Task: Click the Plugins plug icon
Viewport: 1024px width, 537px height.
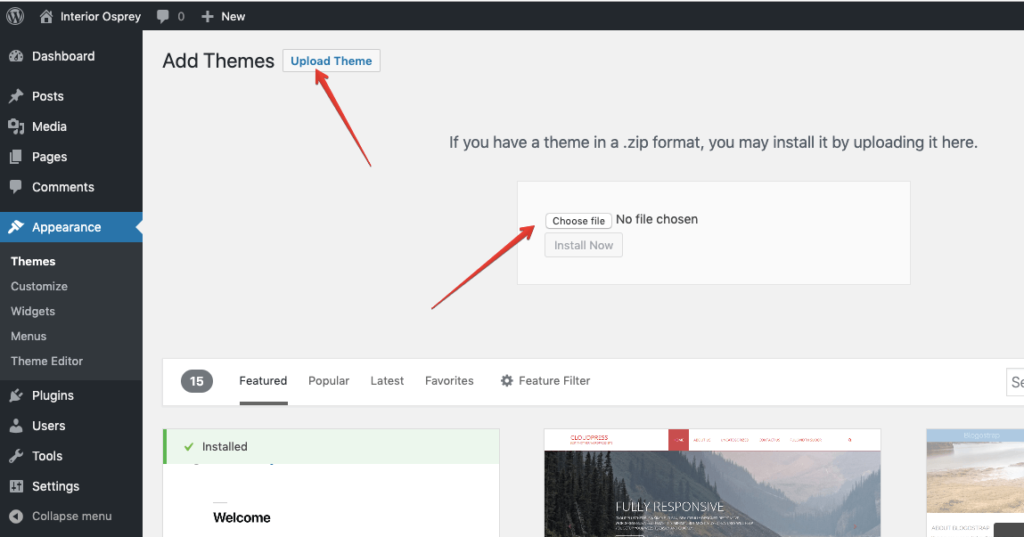Action: tap(16, 395)
